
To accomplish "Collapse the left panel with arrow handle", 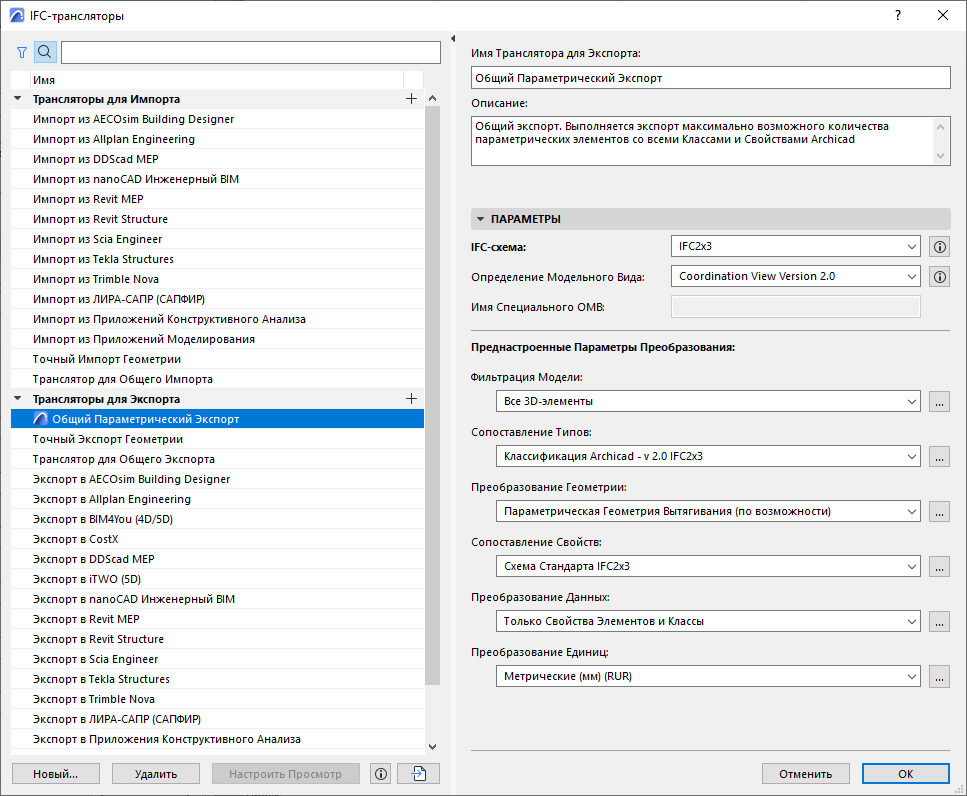I will click(453, 39).
